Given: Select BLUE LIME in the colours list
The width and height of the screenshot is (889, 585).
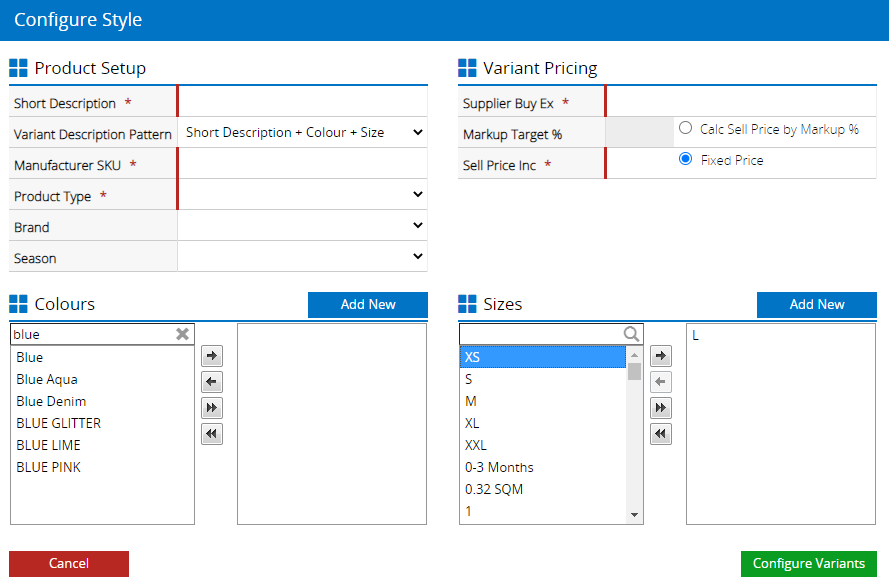Looking at the screenshot, I should (x=102, y=446).
